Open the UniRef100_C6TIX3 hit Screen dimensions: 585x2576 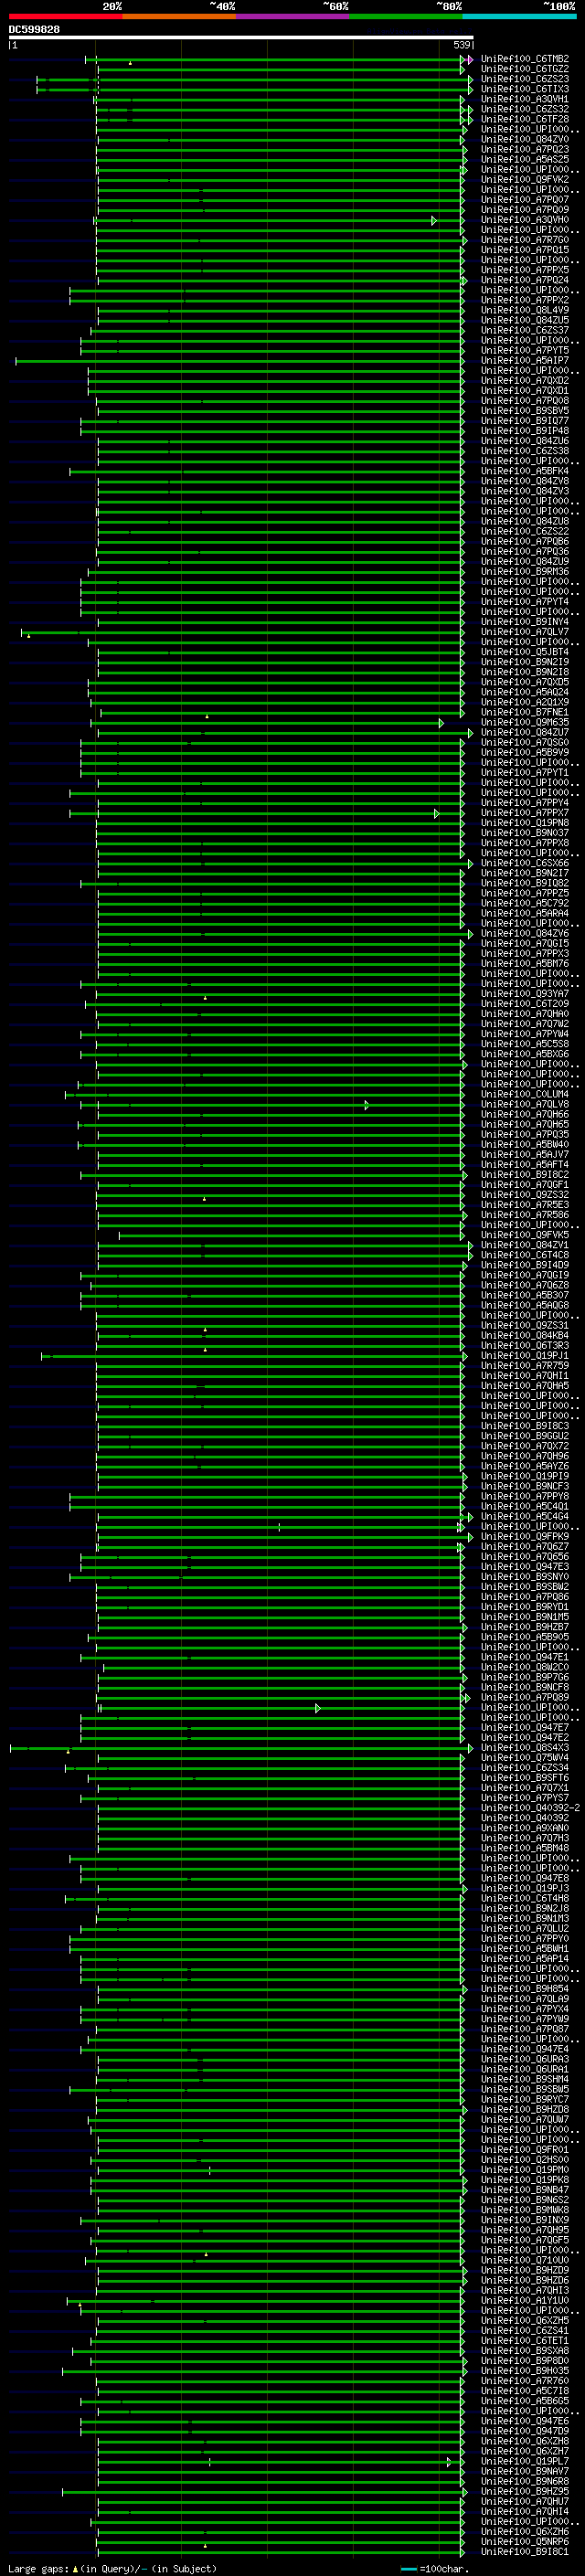(x=525, y=89)
